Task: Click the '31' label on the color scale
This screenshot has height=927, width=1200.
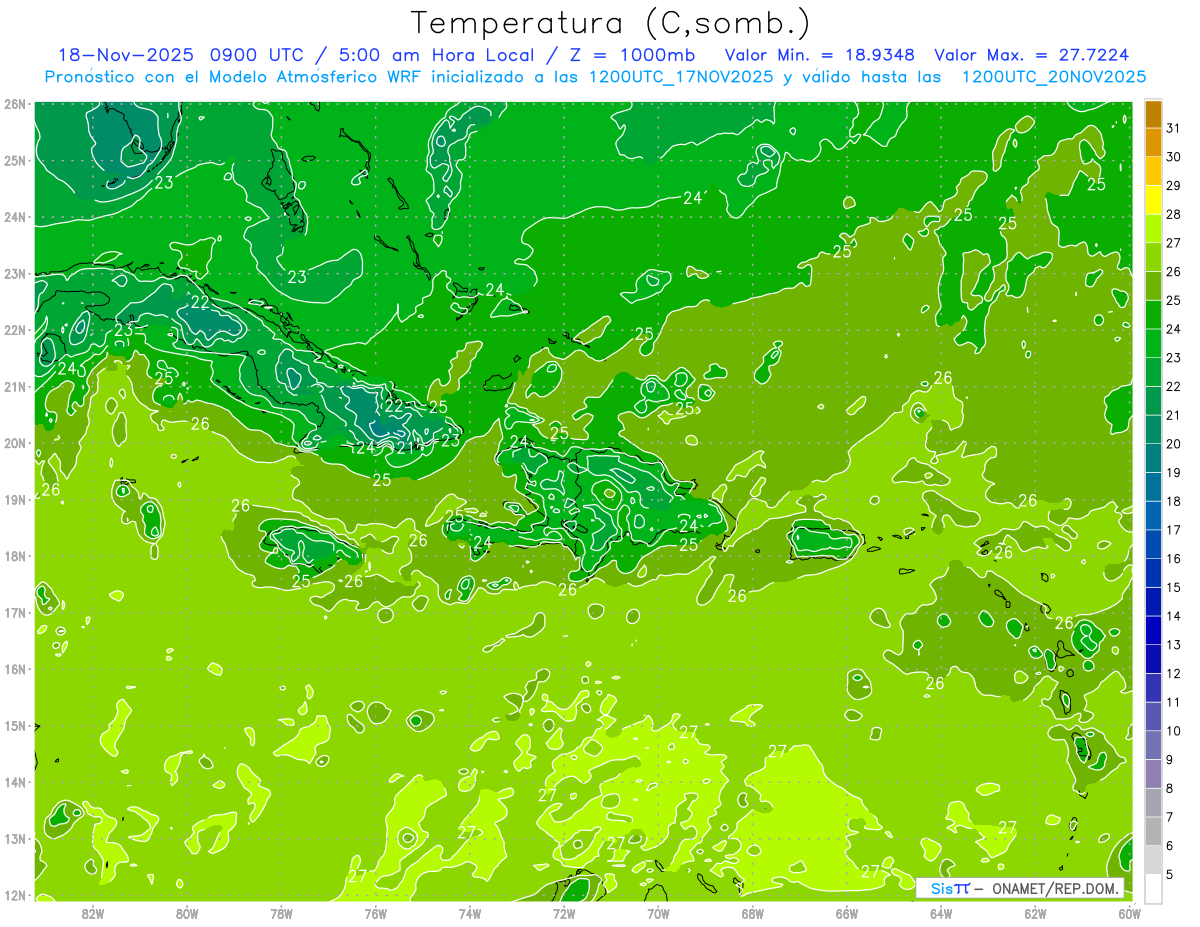Action: point(1173,129)
